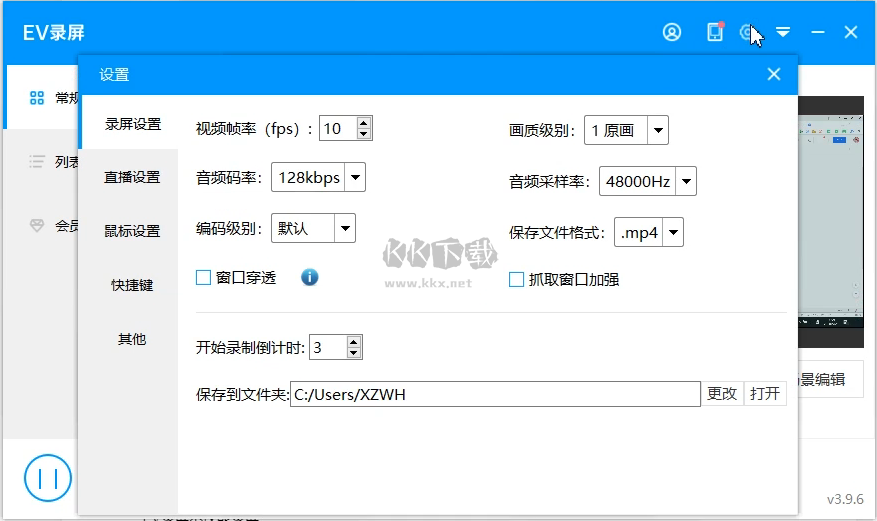Click the 更改 folder button

[x=722, y=394]
